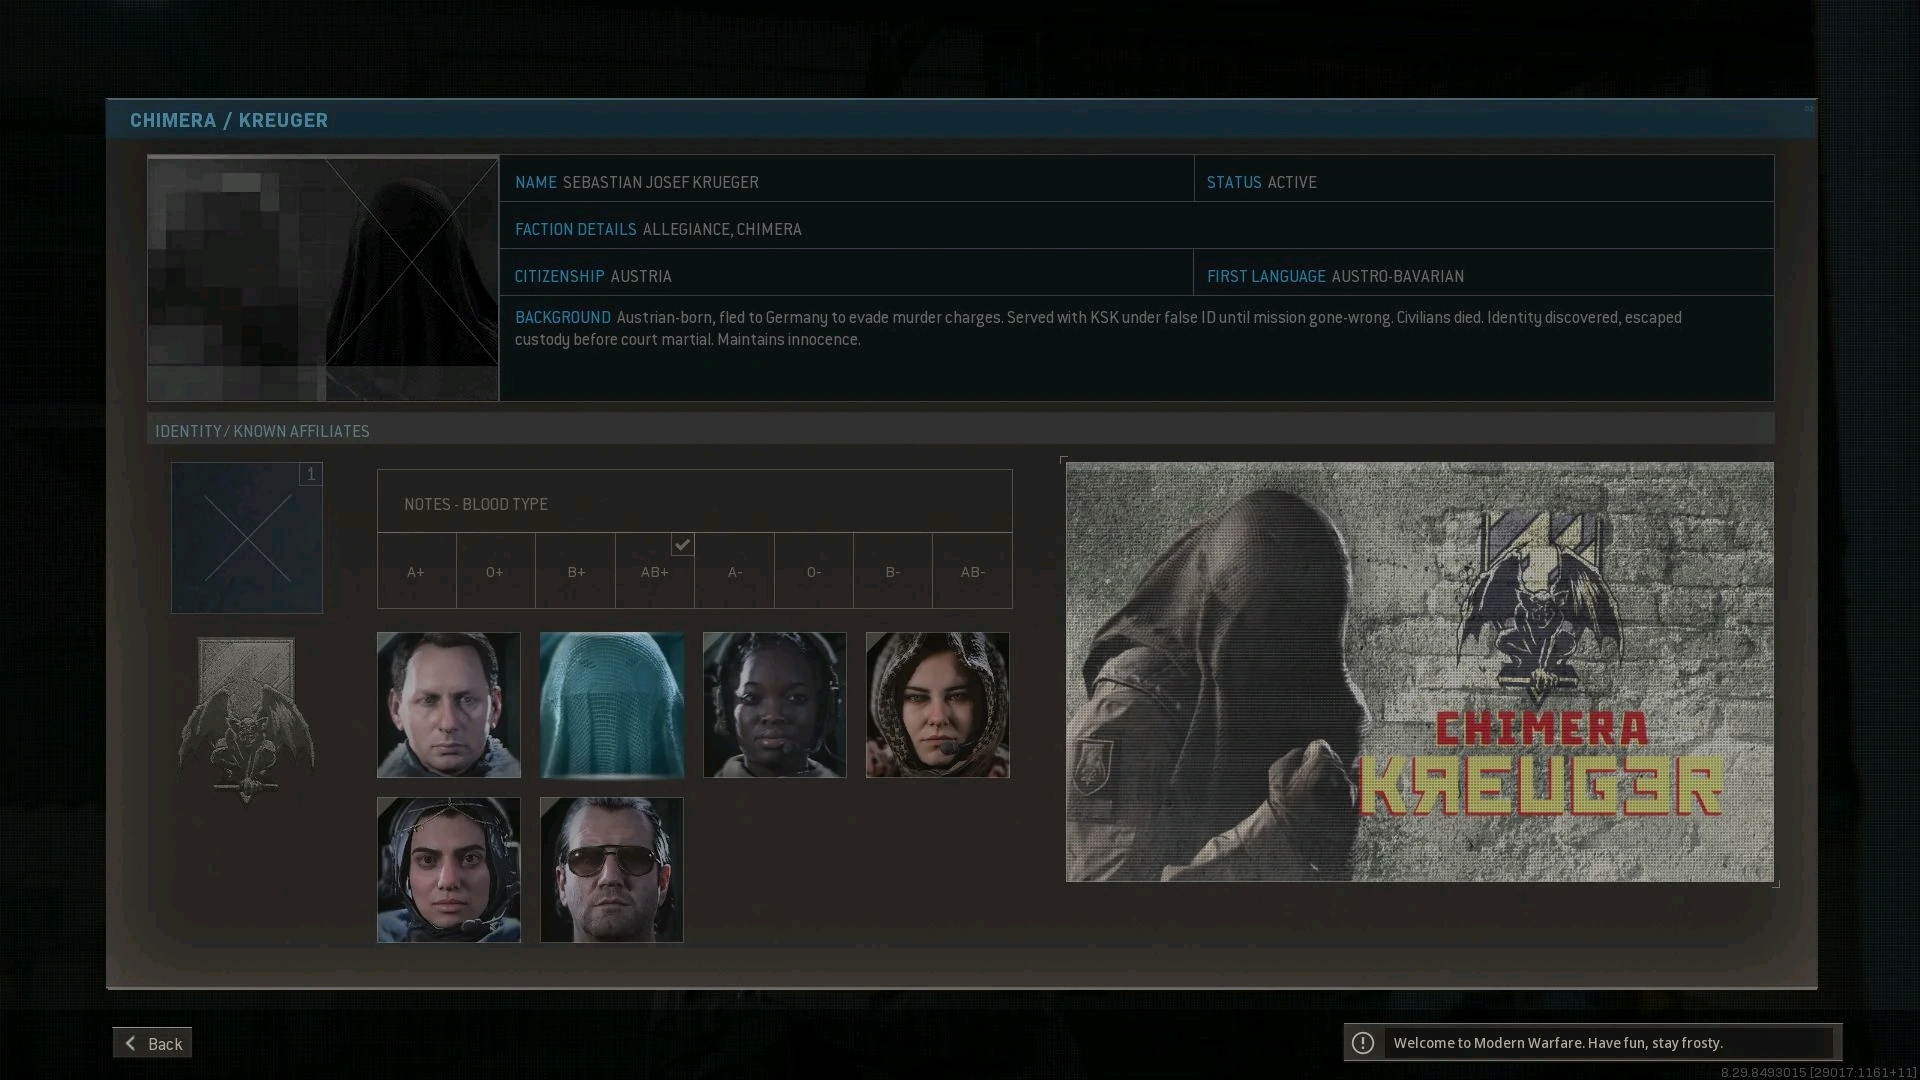Choose the AB- blood type option

click(x=972, y=572)
